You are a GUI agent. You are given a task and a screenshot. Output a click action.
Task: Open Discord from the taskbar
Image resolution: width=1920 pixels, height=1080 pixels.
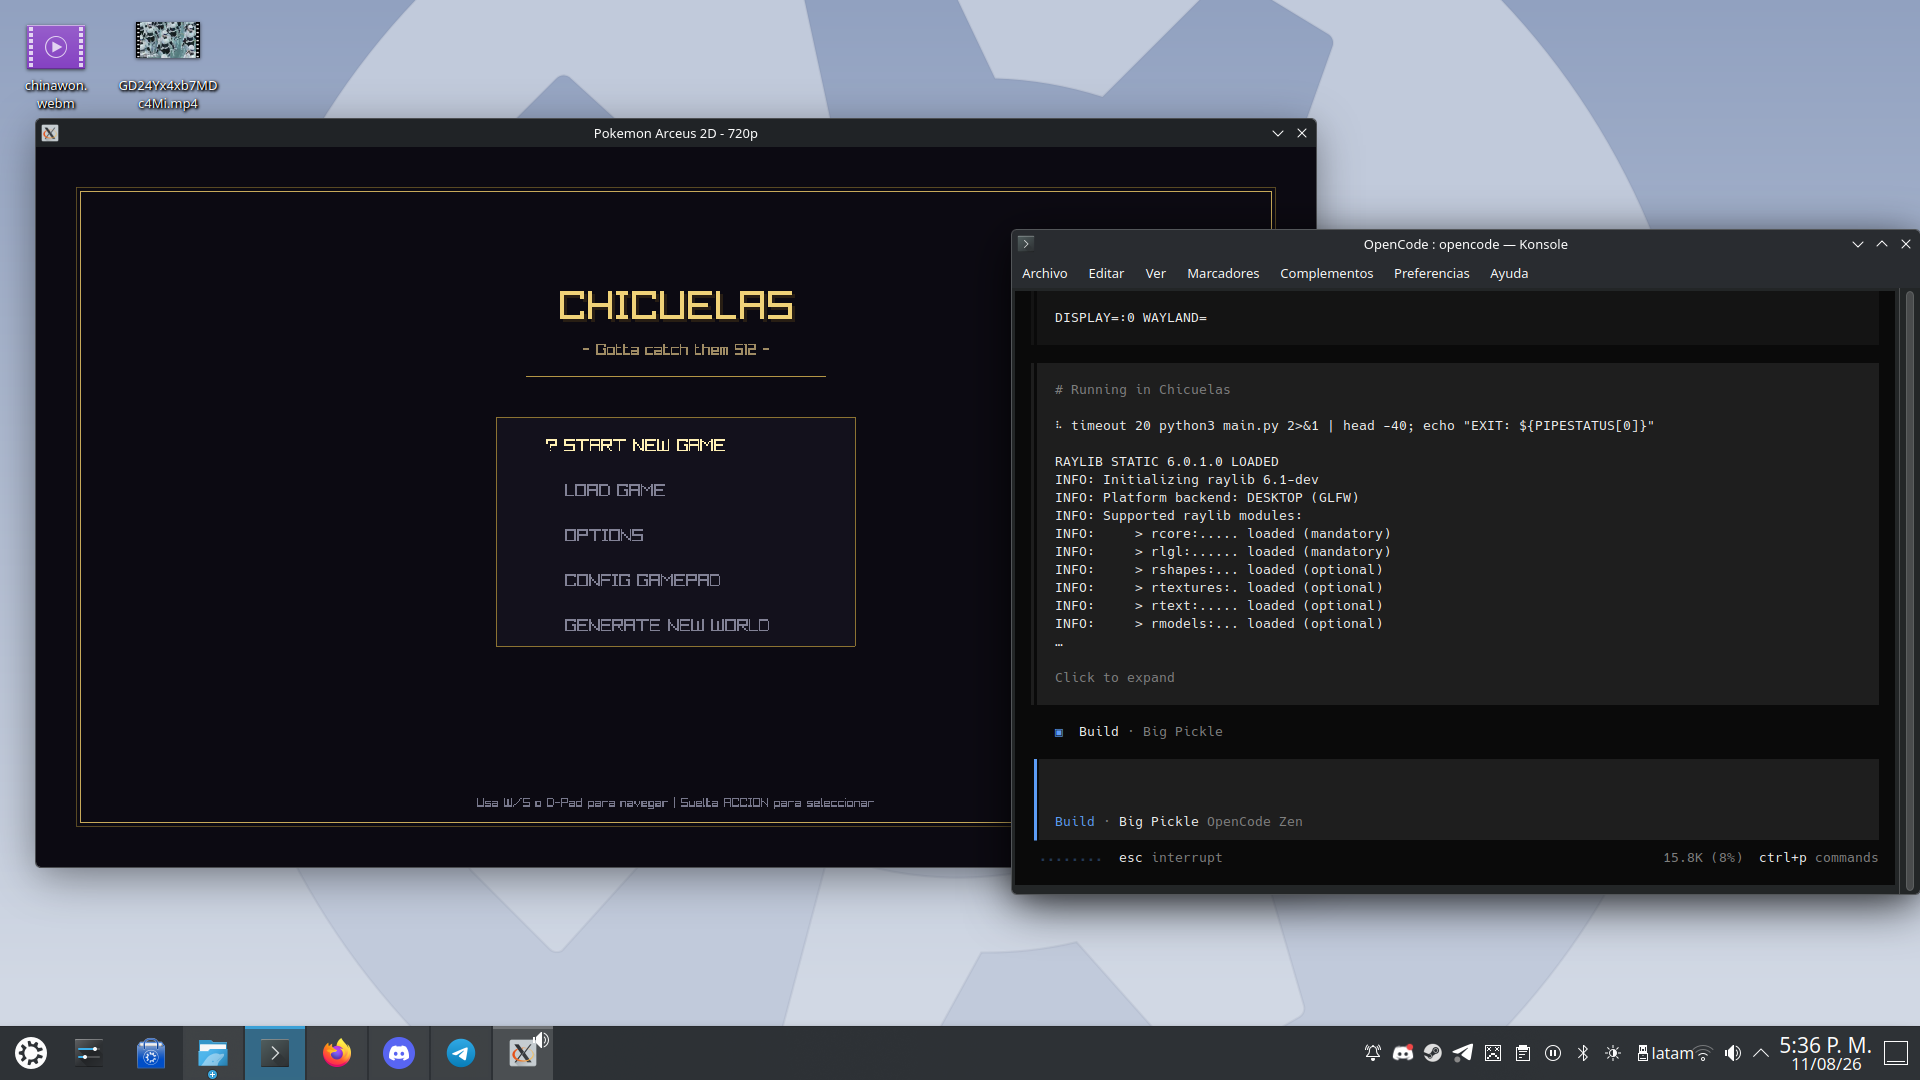pyautogui.click(x=399, y=1053)
